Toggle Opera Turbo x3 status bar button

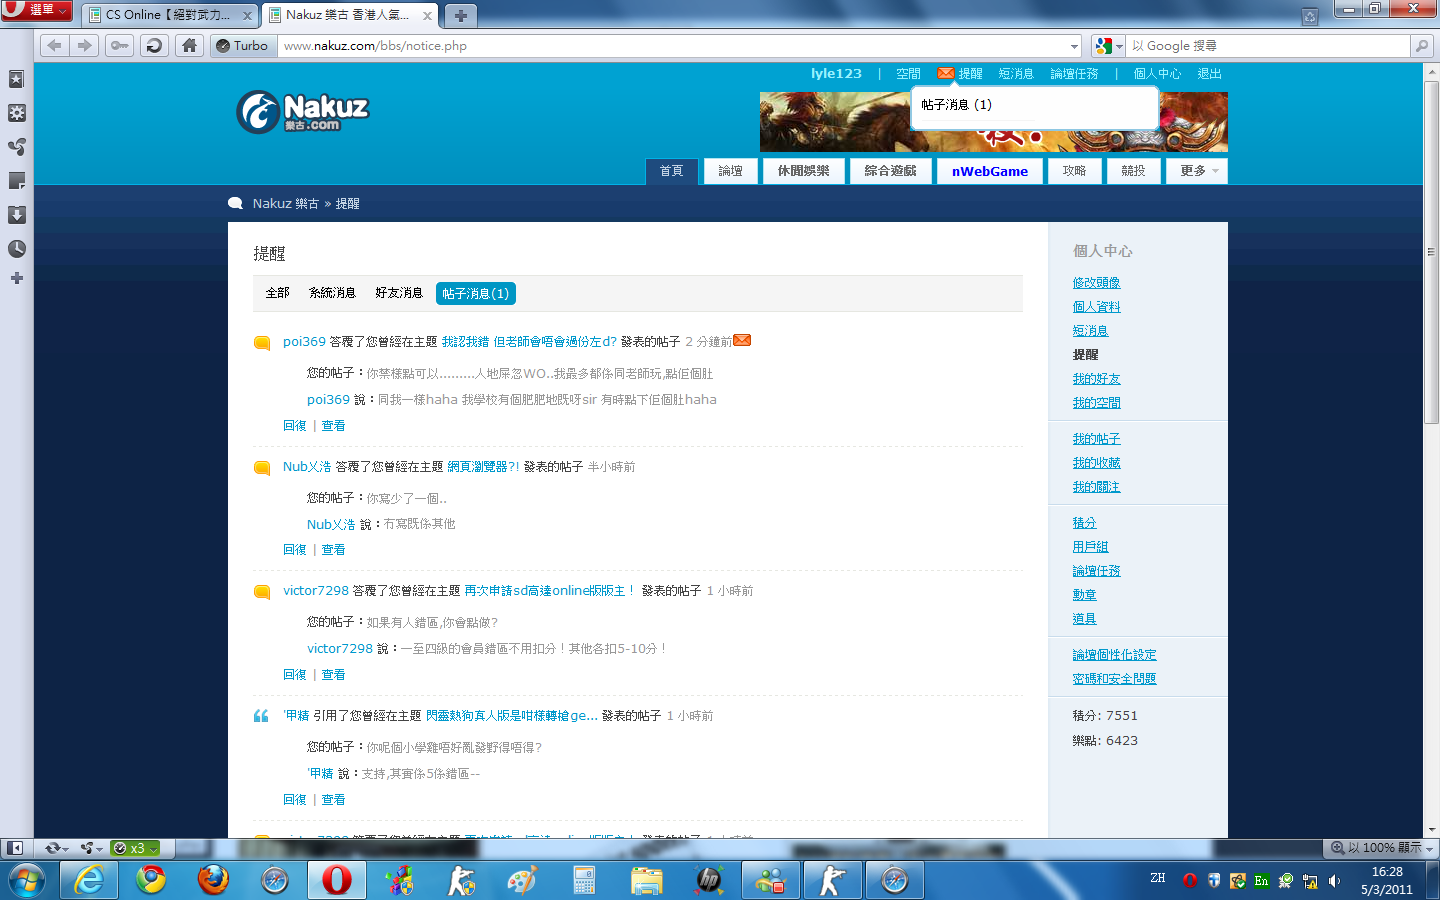tap(136, 848)
